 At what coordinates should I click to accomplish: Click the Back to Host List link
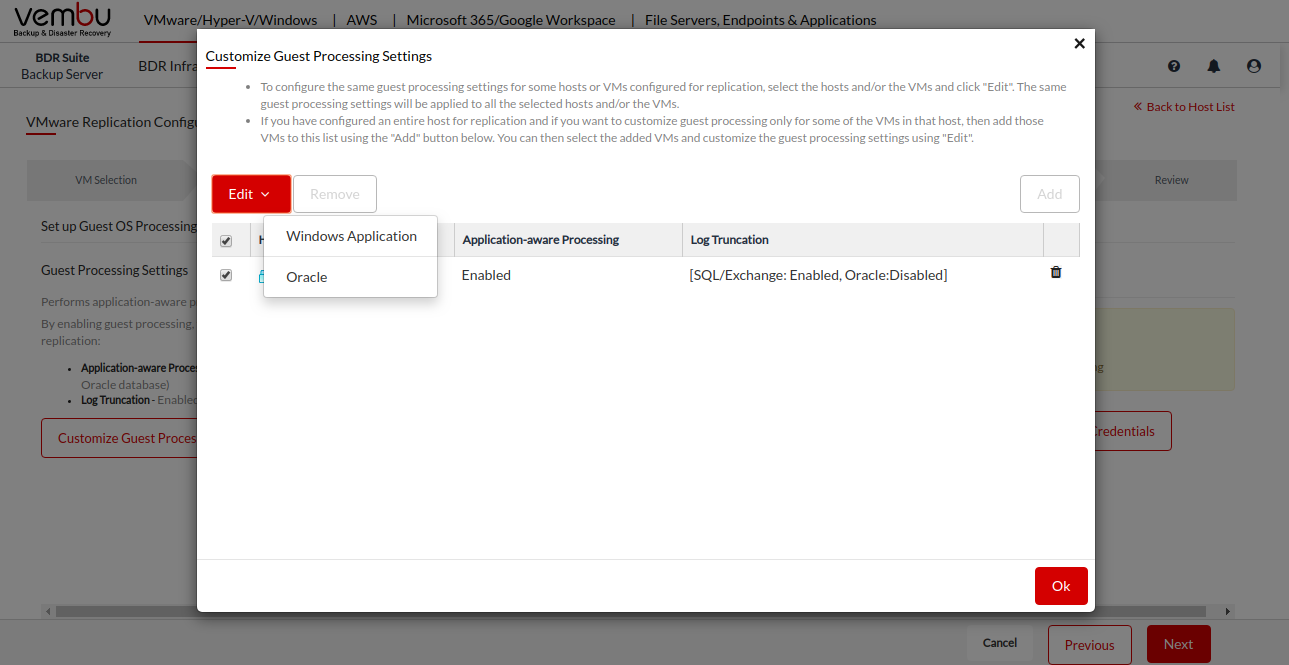click(x=1184, y=107)
